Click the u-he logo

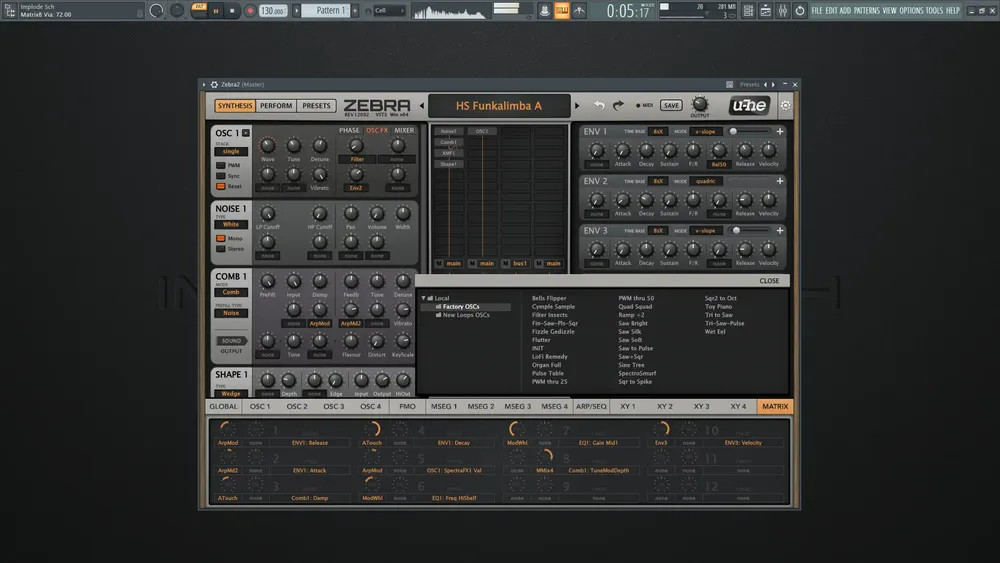pyautogui.click(x=750, y=106)
